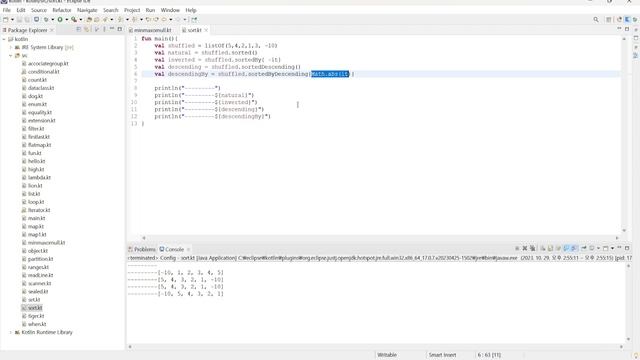Select minmaxornull.kt in Package Explorer tree
The image size is (640, 360).
(x=47, y=242)
